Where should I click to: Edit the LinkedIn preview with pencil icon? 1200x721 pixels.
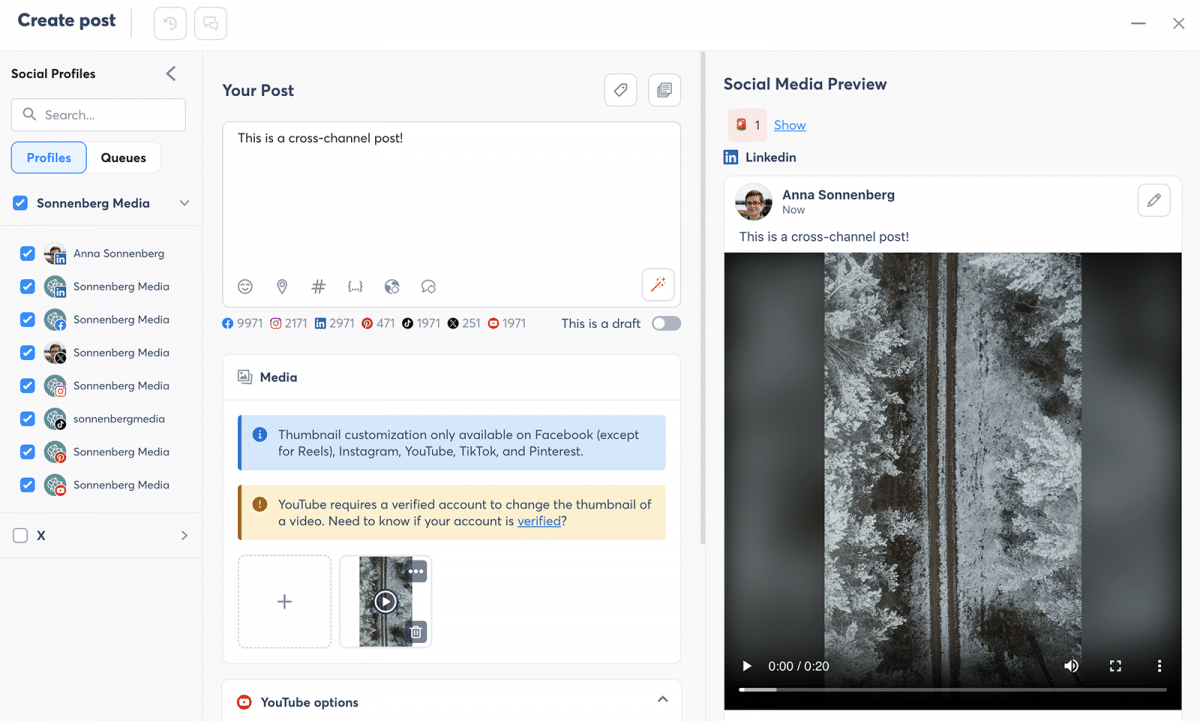point(1153,201)
